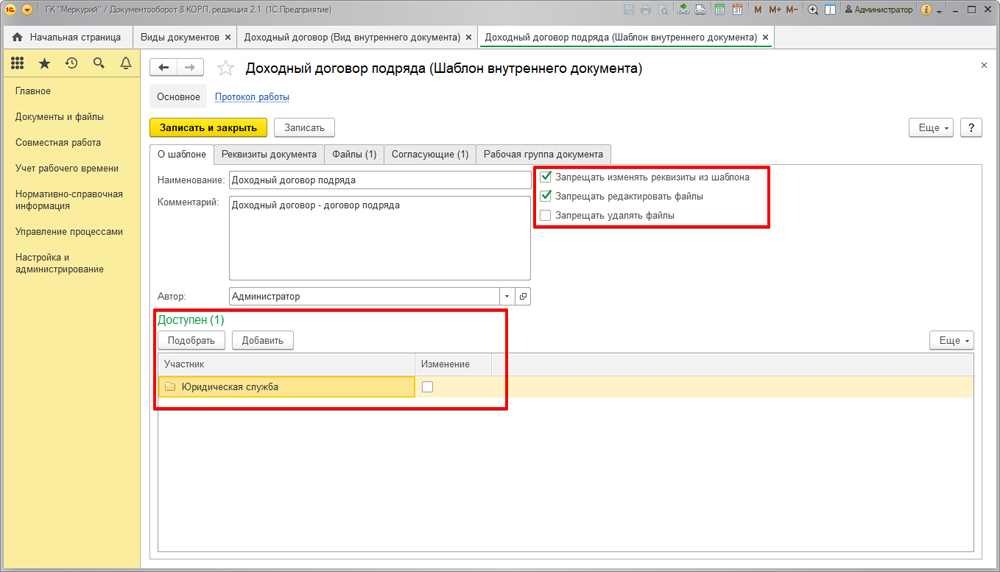Click Записать и закрыть button
Screen dimensions: 1000x572
tap(209, 128)
